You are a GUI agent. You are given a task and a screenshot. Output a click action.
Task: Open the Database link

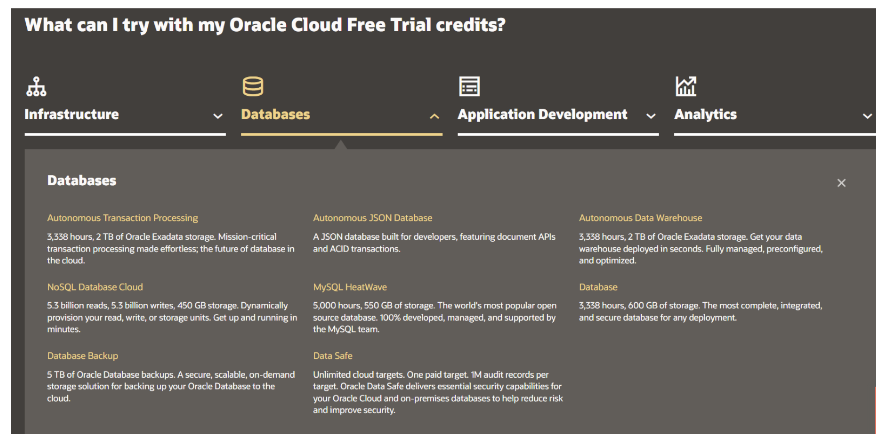[598, 287]
